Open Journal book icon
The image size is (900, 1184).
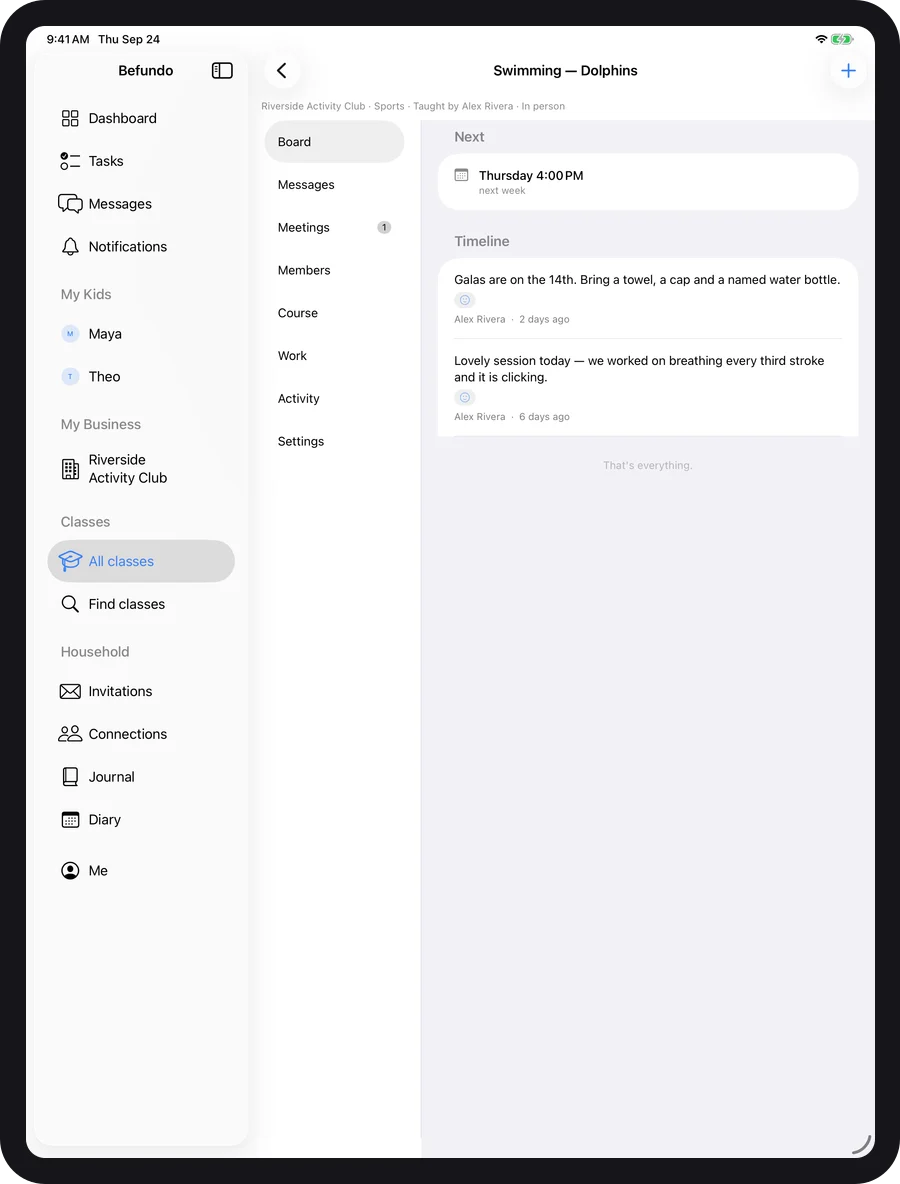pyautogui.click(x=70, y=776)
